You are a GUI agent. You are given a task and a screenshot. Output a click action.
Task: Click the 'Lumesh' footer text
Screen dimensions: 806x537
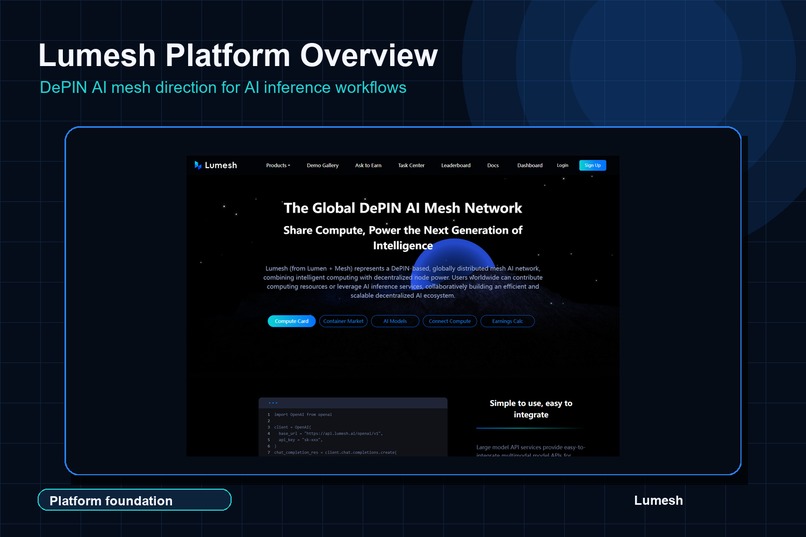[658, 501]
